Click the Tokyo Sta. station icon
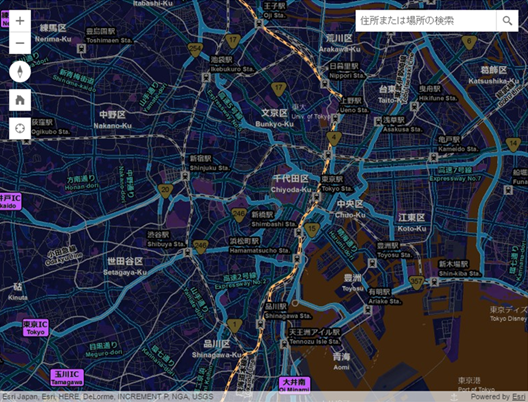Viewport: 528px width, 402px height. 316,196
